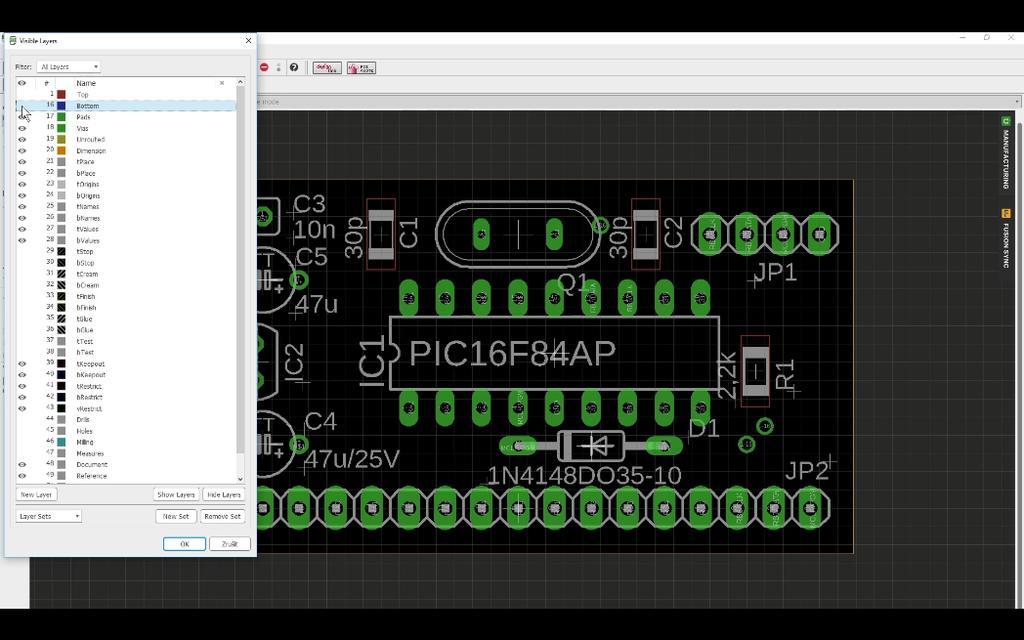Click the New Set button
1024x640 pixels.
pyautogui.click(x=176, y=516)
